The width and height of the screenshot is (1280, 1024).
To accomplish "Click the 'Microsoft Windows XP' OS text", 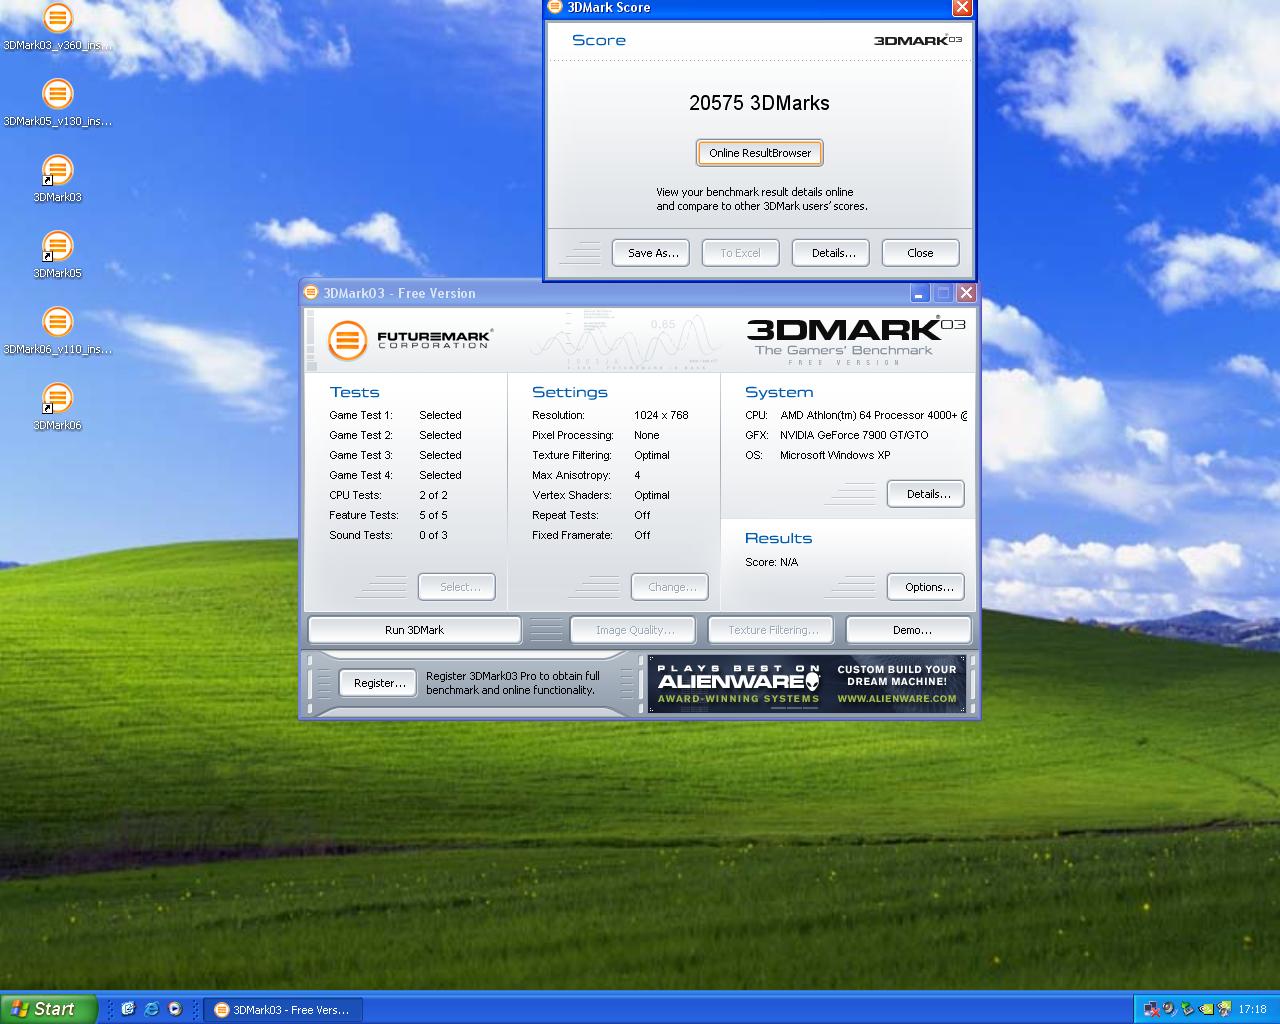I will [835, 455].
